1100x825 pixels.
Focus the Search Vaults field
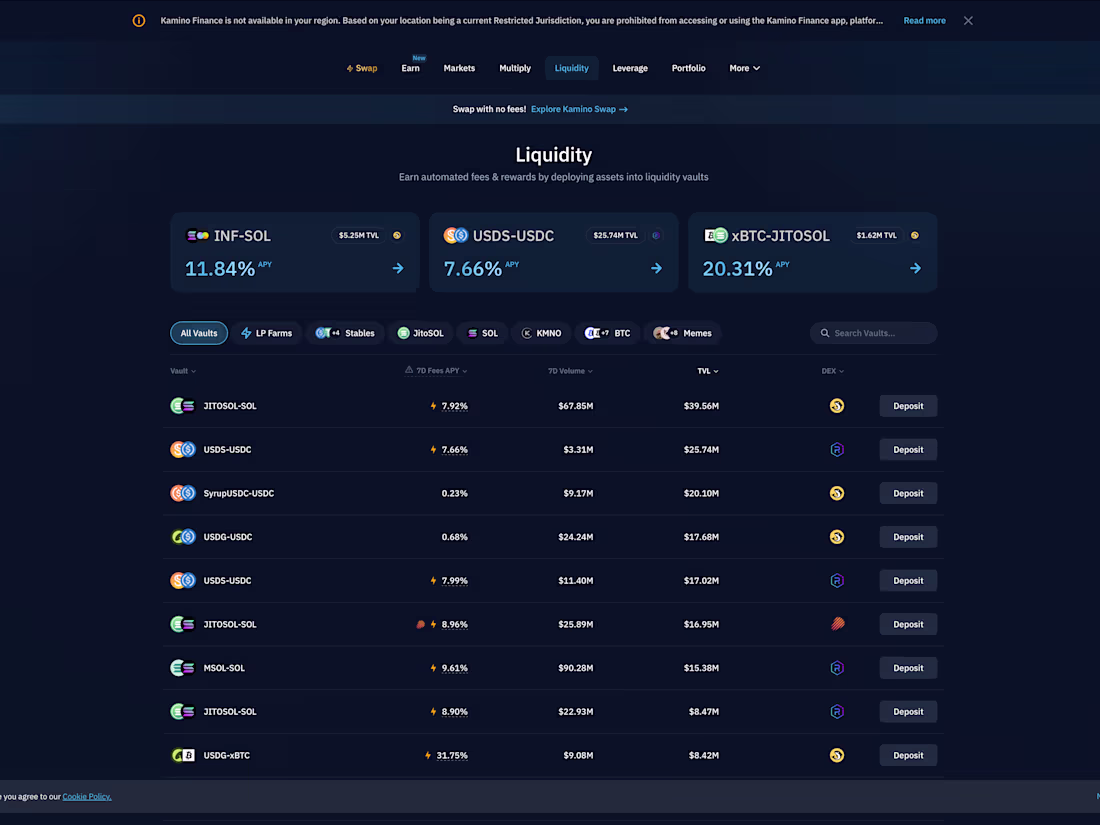tap(873, 333)
